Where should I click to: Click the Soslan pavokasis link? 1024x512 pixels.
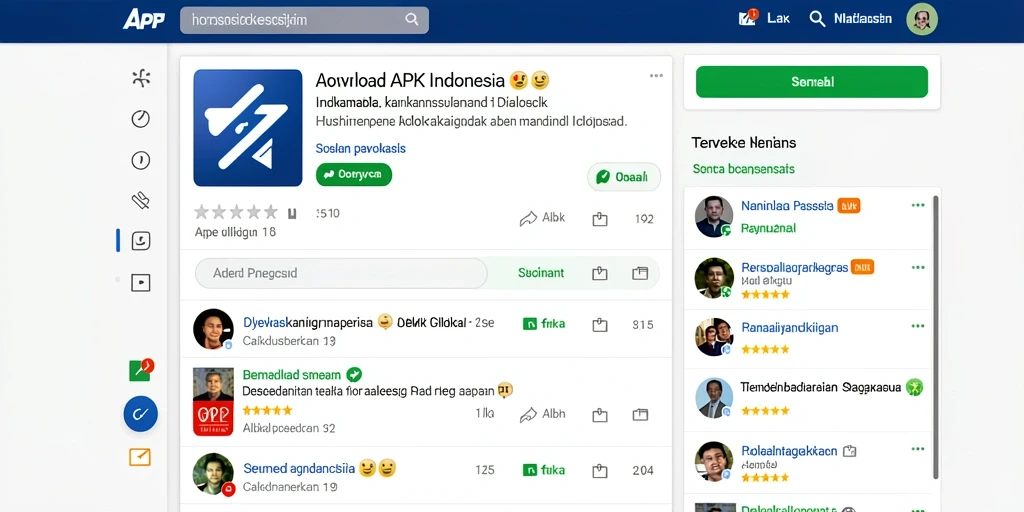(x=360, y=149)
